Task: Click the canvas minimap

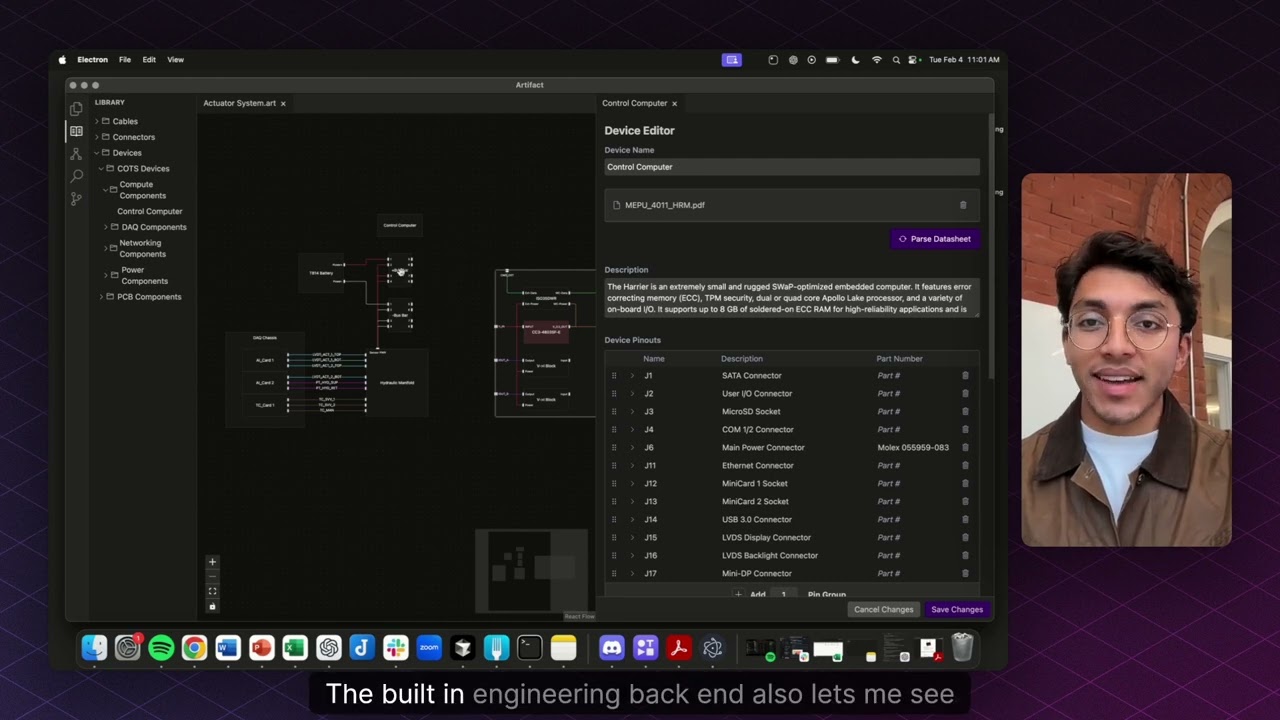Action: pyautogui.click(x=531, y=571)
